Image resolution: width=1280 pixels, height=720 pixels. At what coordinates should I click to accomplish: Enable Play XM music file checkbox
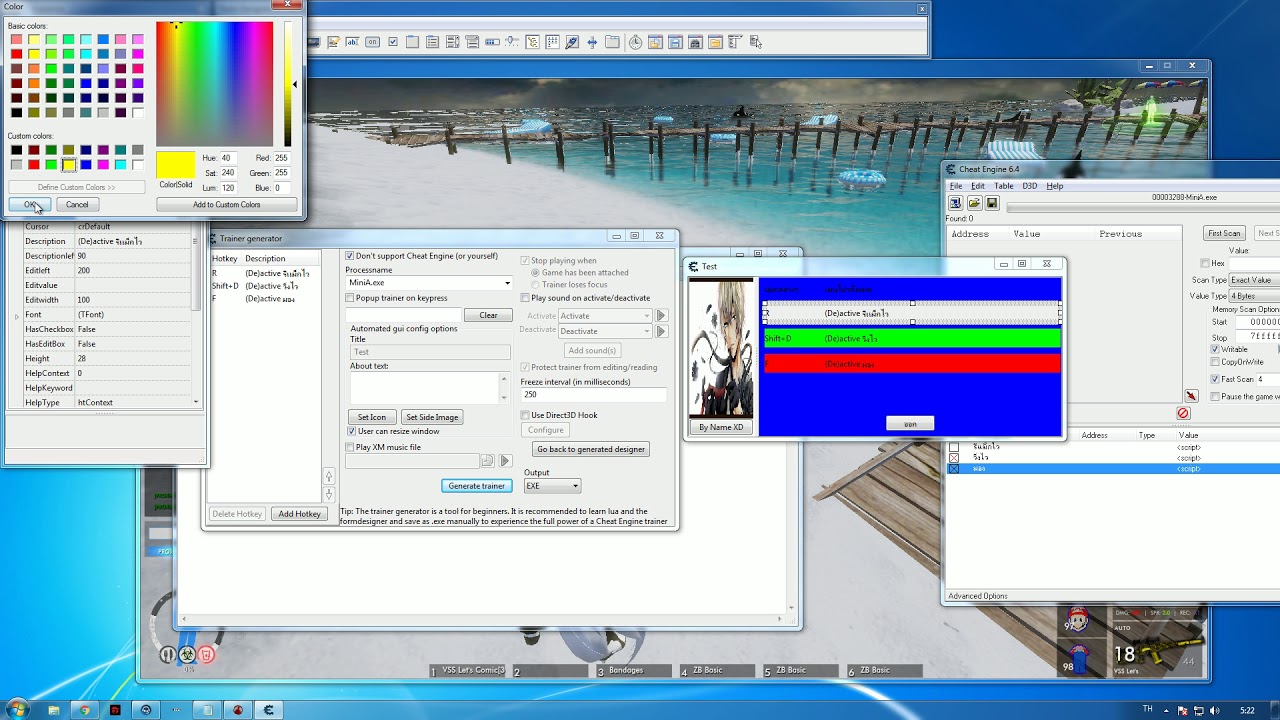[x=350, y=447]
